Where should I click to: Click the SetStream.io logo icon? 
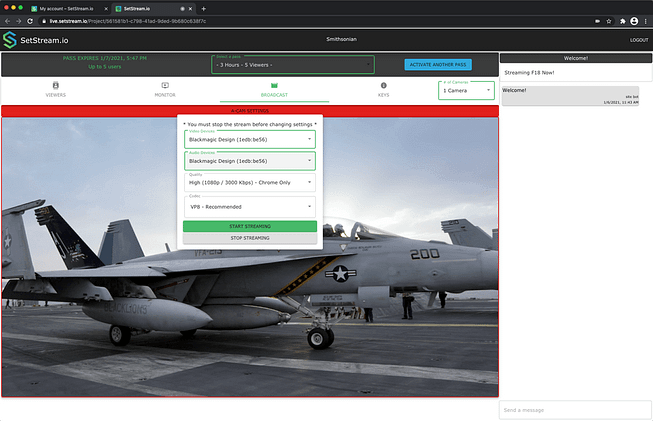[10, 40]
